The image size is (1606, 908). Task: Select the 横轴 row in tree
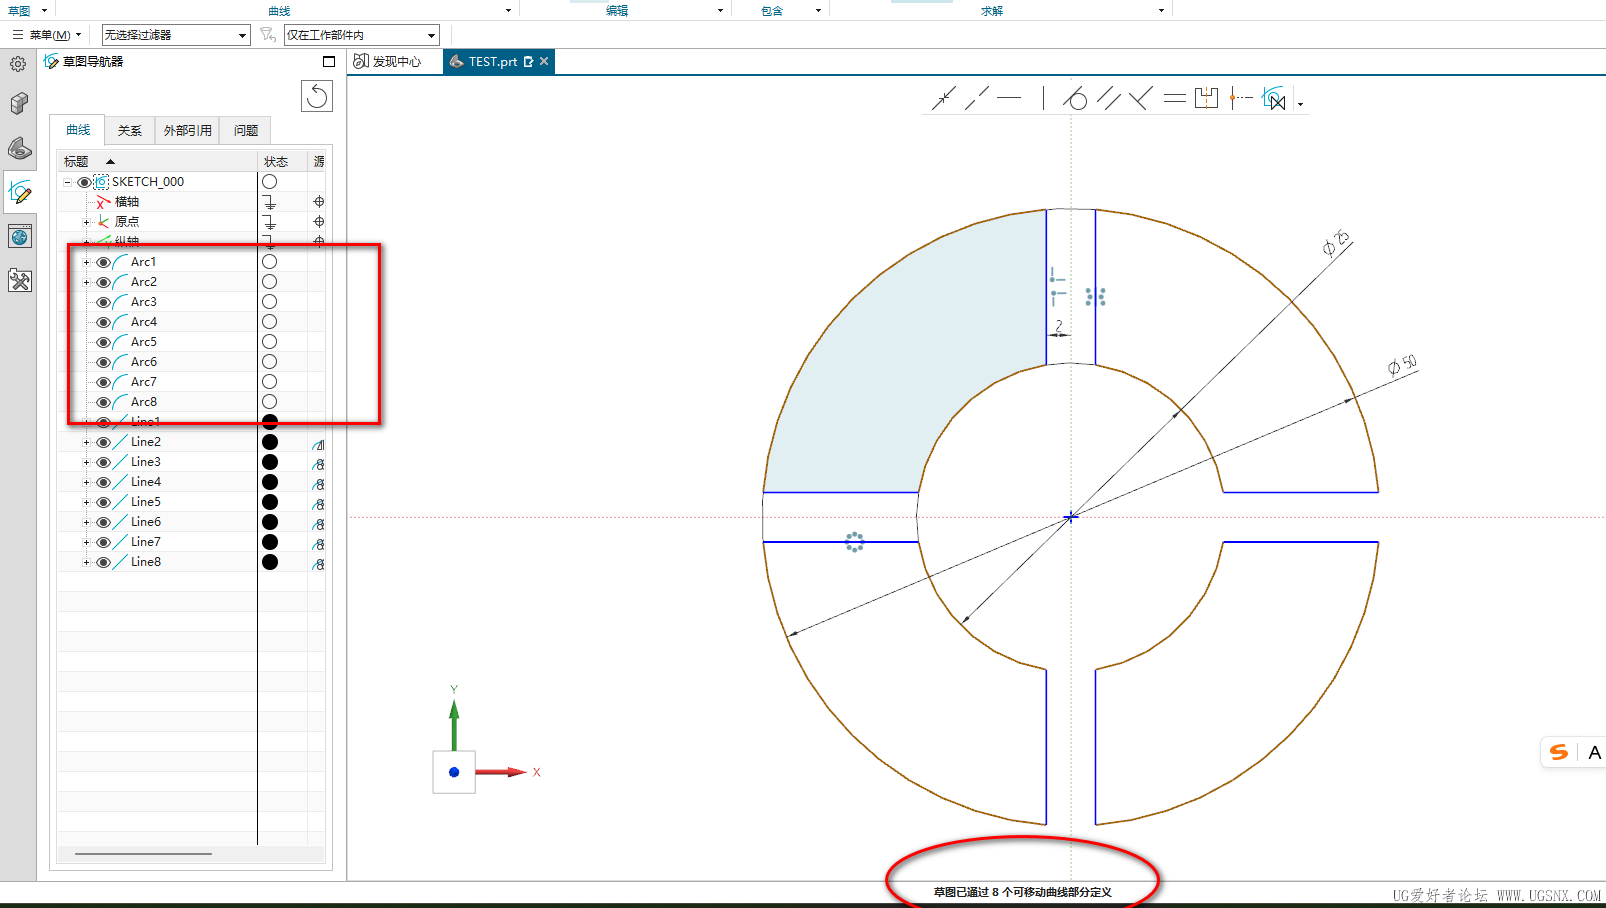point(192,202)
